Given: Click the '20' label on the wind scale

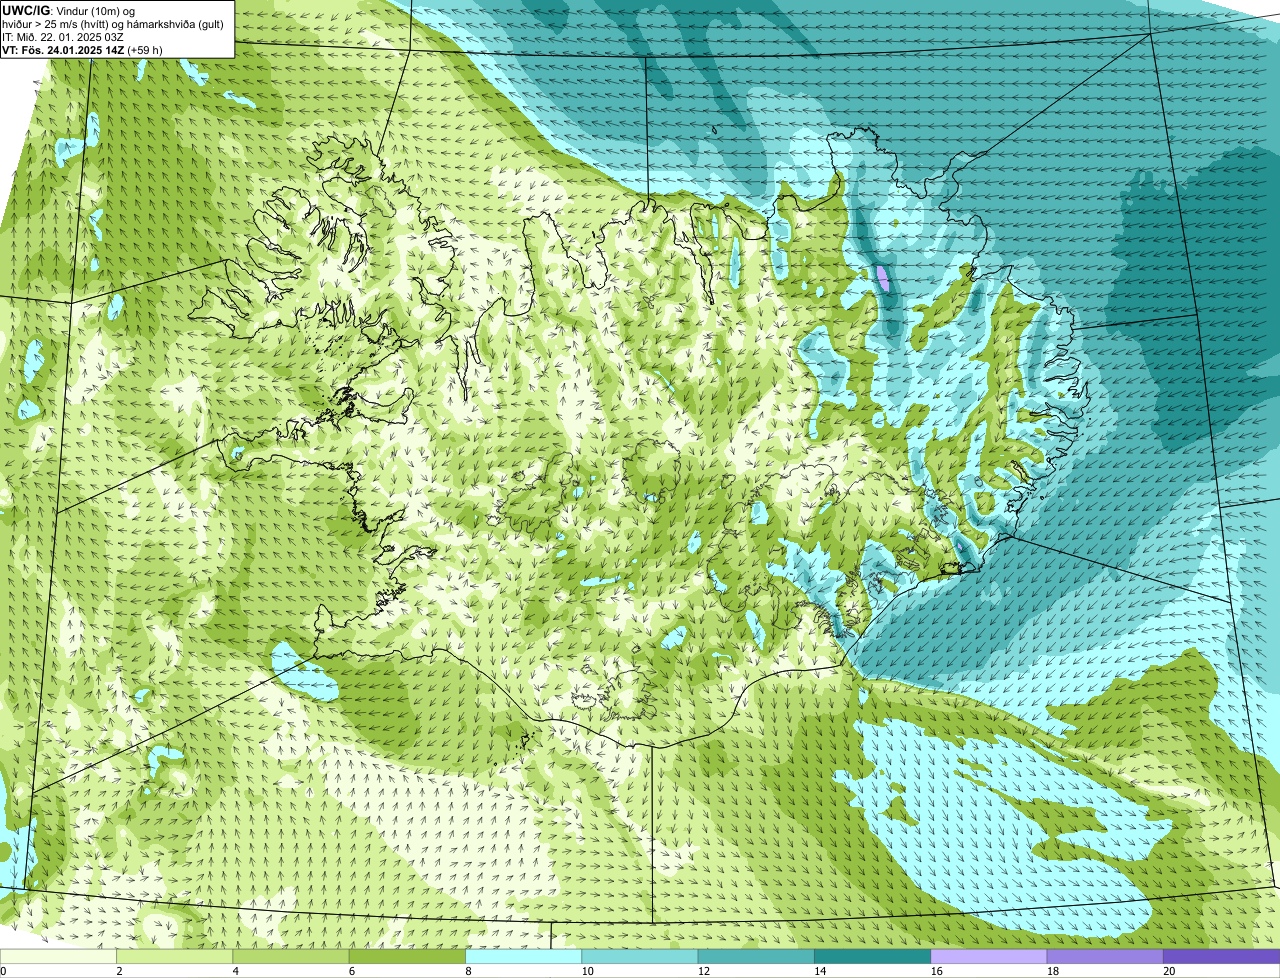Looking at the screenshot, I should pyautogui.click(x=1169, y=971).
